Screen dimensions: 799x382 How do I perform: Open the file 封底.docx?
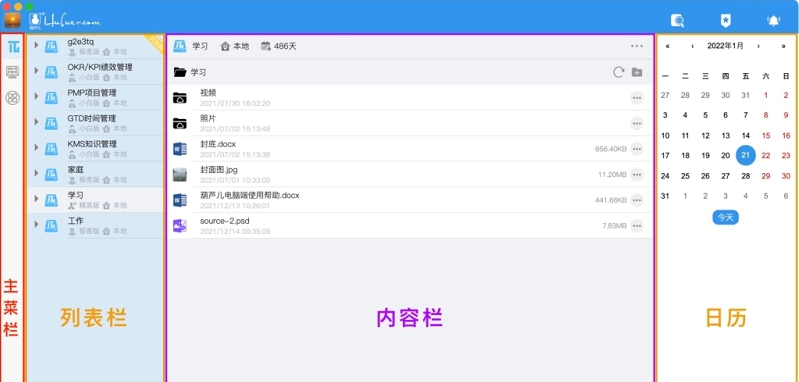pyautogui.click(x=410, y=149)
